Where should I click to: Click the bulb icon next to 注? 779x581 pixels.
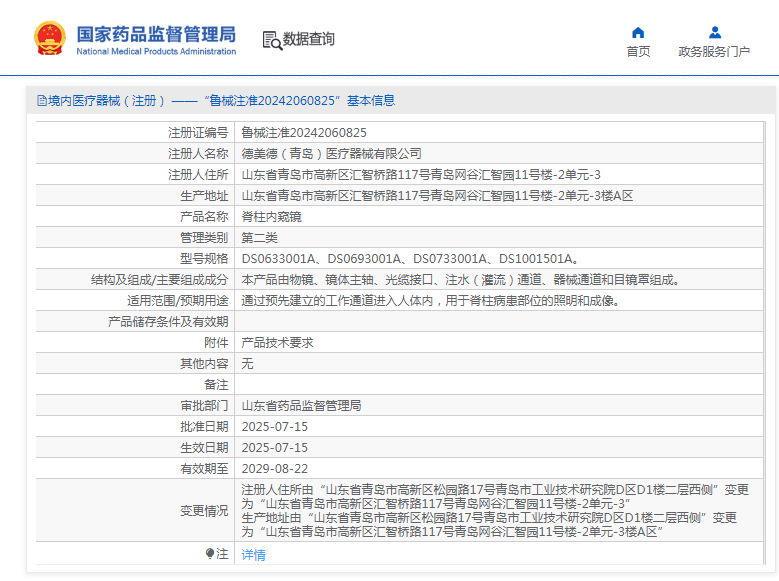coord(210,553)
